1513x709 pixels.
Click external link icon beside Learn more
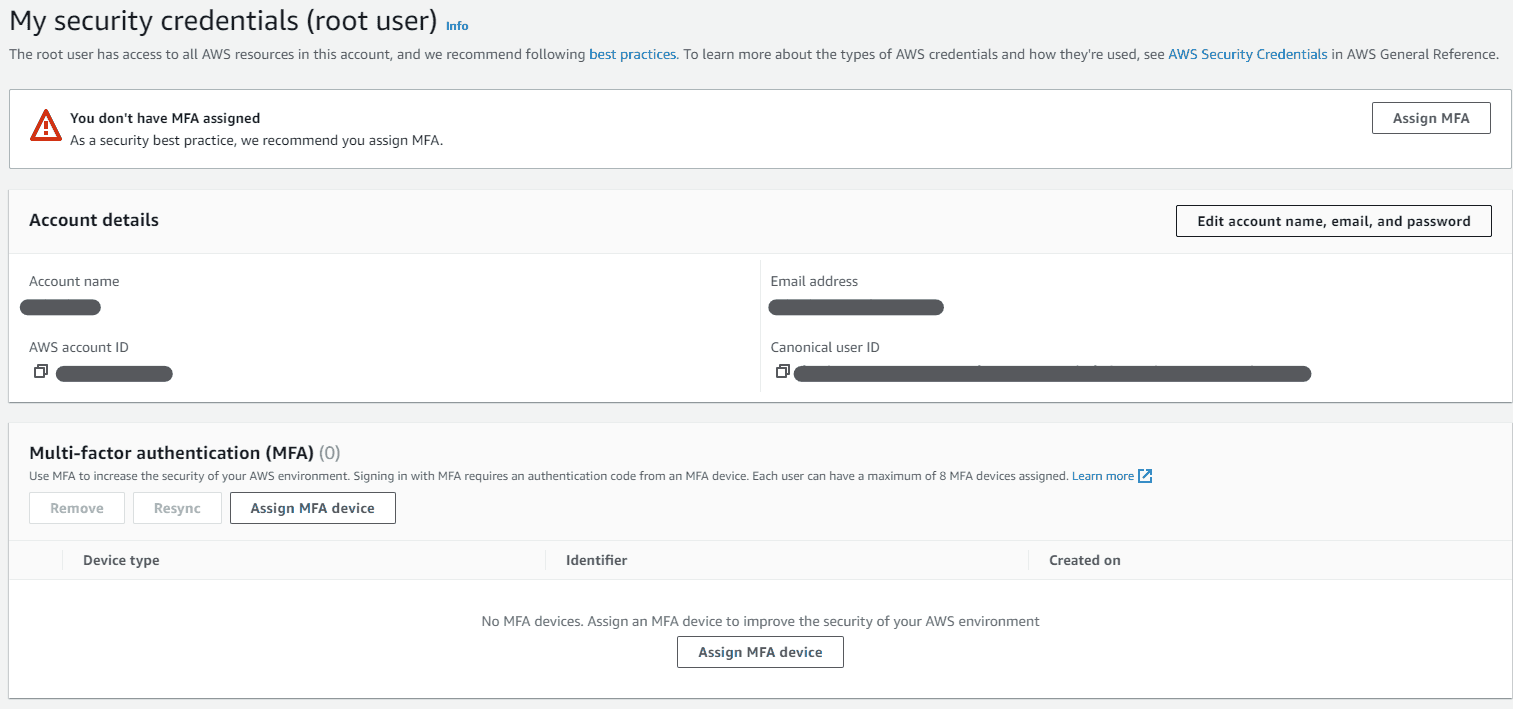[x=1146, y=476]
